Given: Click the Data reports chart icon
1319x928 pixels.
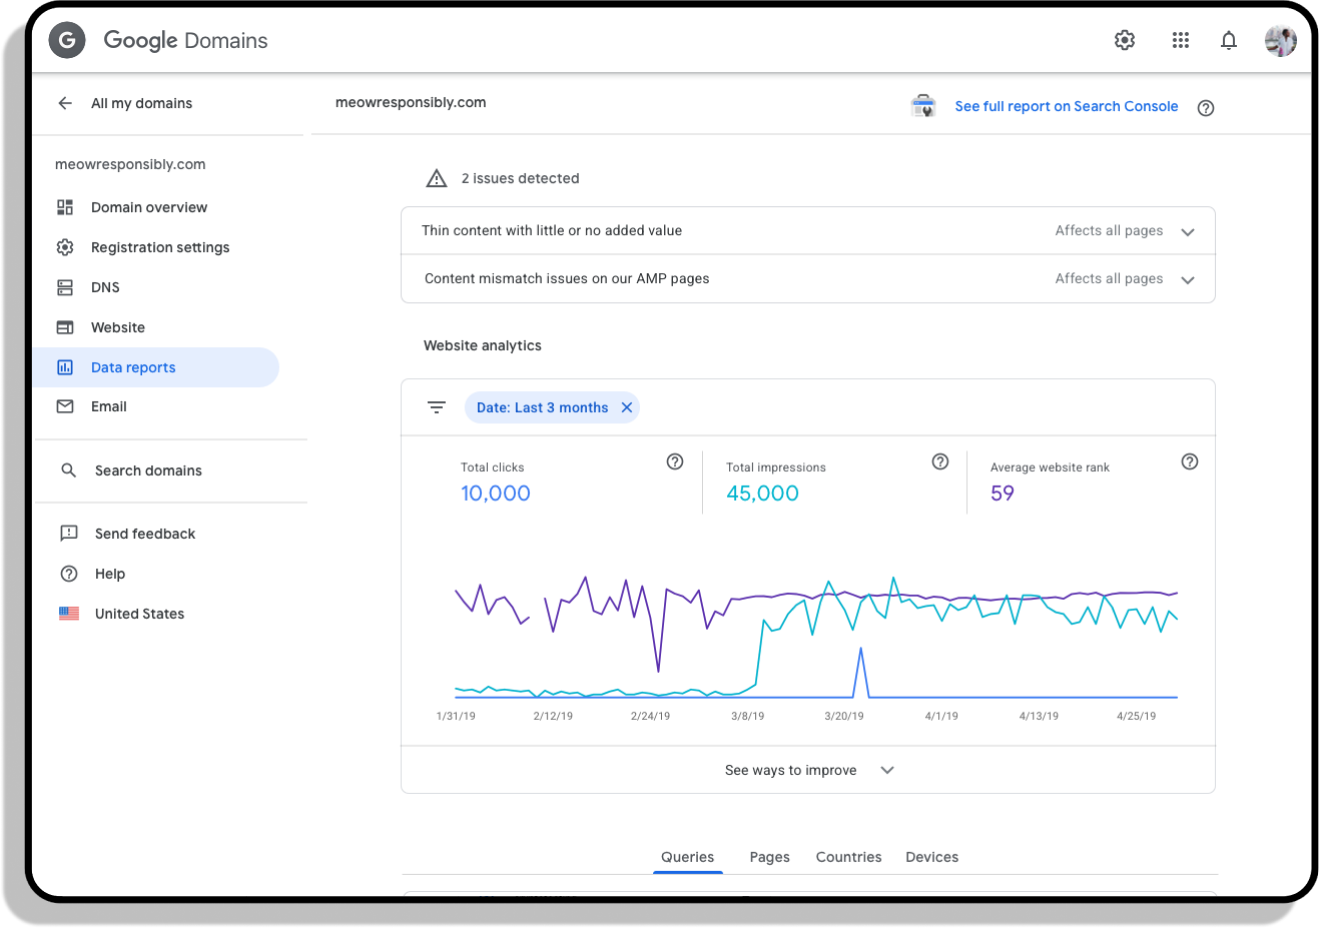Looking at the screenshot, I should (x=65, y=367).
